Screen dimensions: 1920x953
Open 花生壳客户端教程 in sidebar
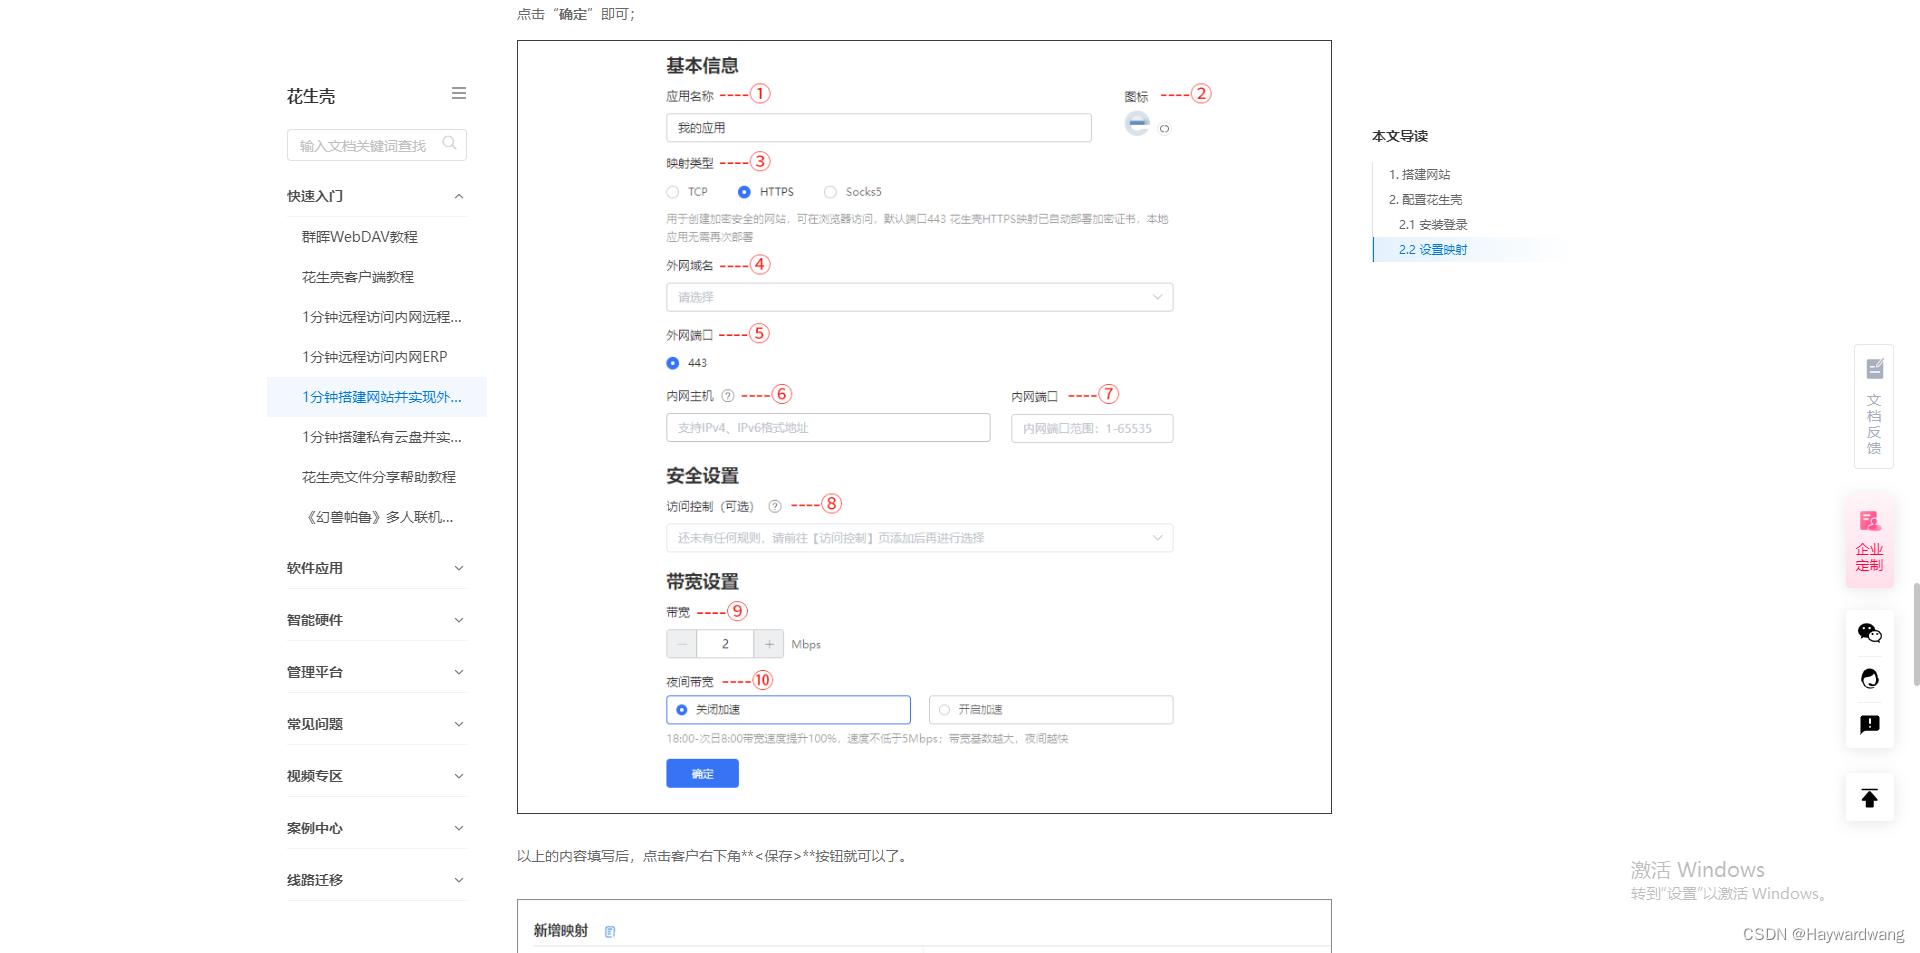tap(358, 277)
